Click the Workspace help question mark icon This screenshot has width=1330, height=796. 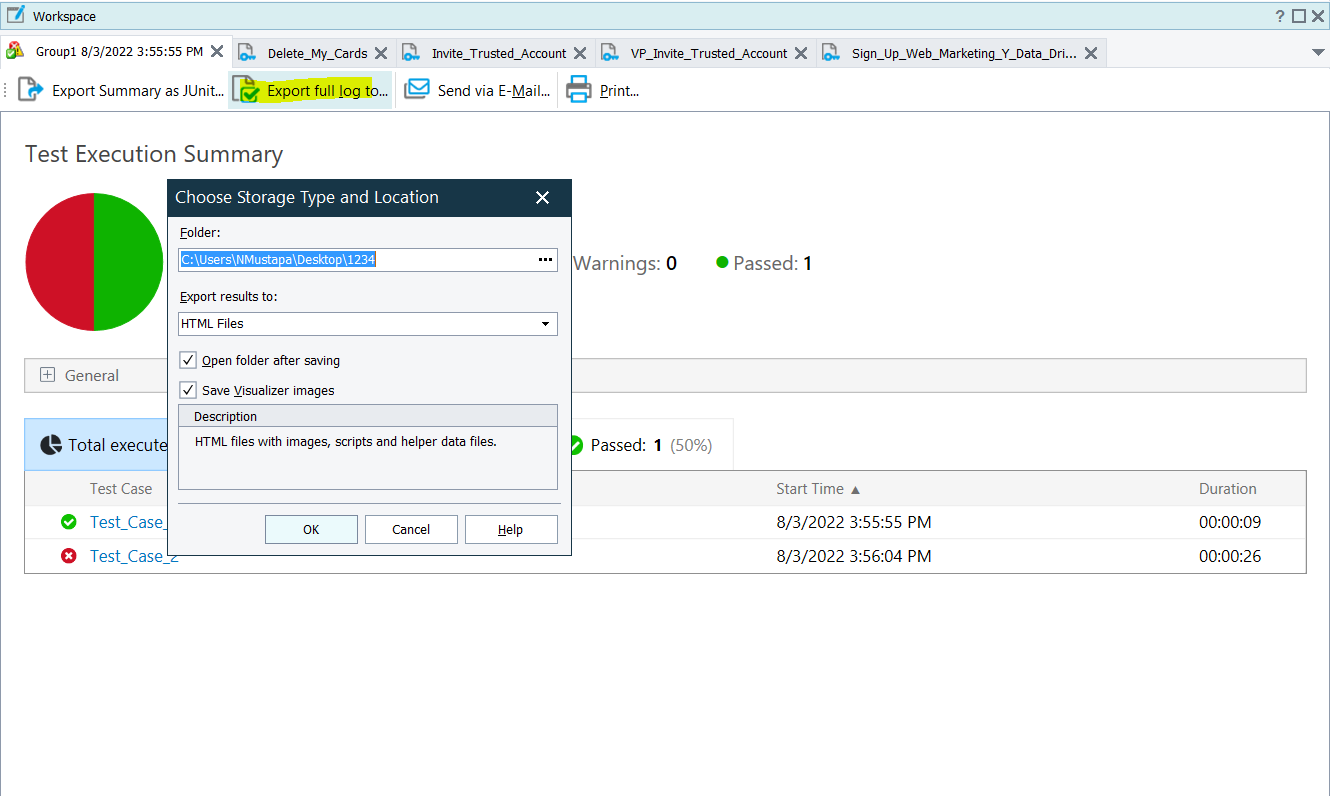(x=1280, y=16)
